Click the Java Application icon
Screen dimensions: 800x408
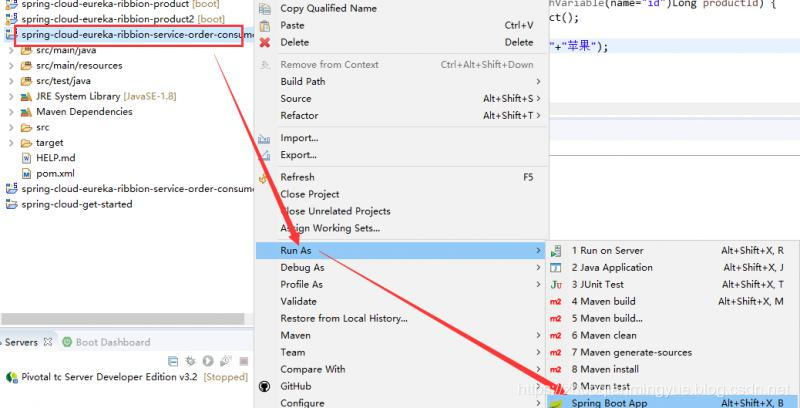click(556, 268)
